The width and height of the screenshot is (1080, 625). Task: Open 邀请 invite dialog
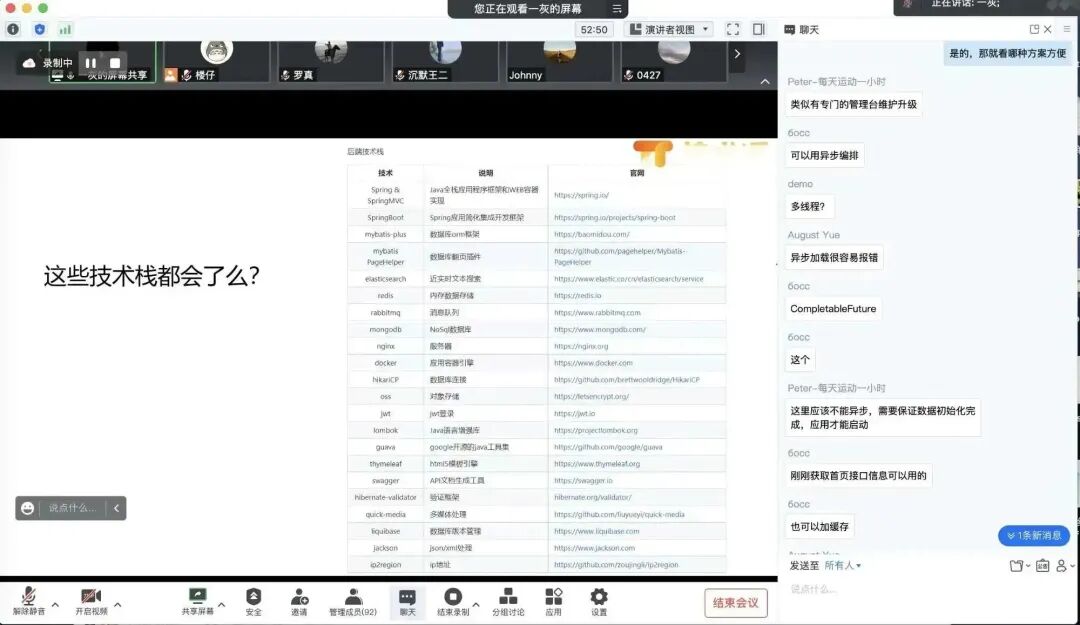299,602
